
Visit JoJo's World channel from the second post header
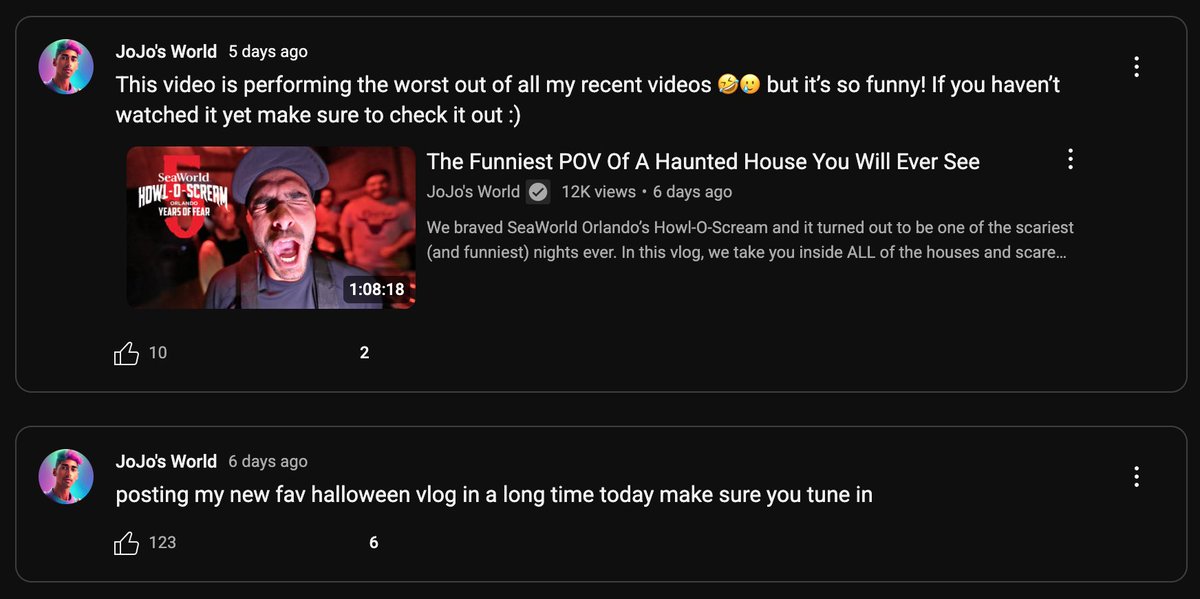click(166, 461)
